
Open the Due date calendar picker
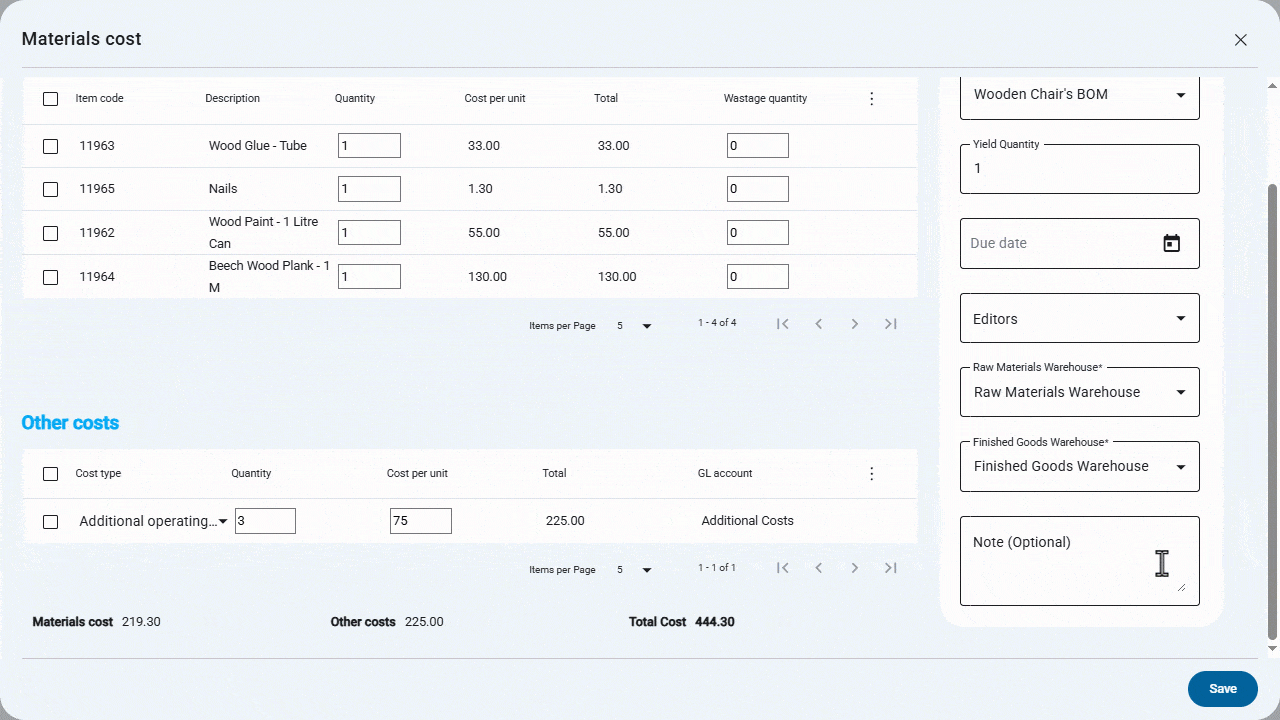click(1171, 243)
